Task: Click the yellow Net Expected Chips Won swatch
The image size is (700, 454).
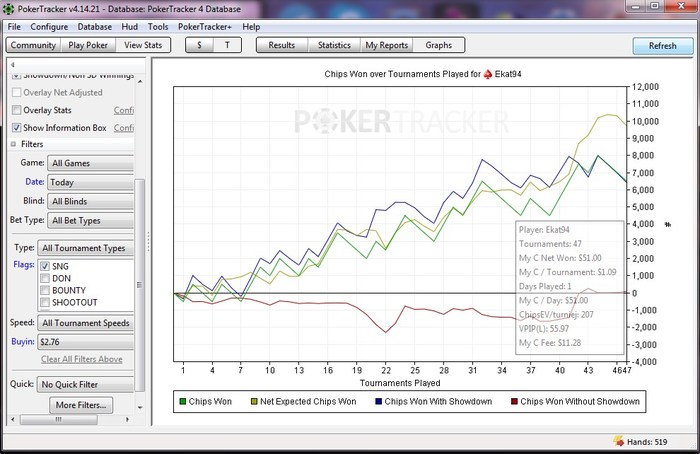Action: [254, 401]
